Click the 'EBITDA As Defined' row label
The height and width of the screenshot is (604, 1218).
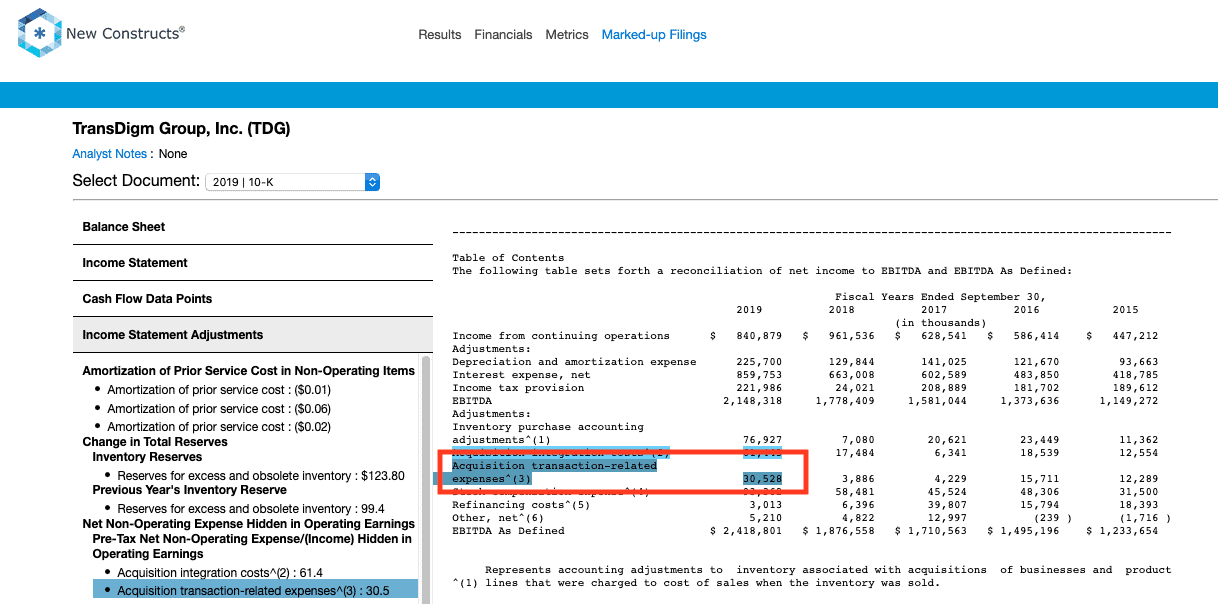[508, 531]
